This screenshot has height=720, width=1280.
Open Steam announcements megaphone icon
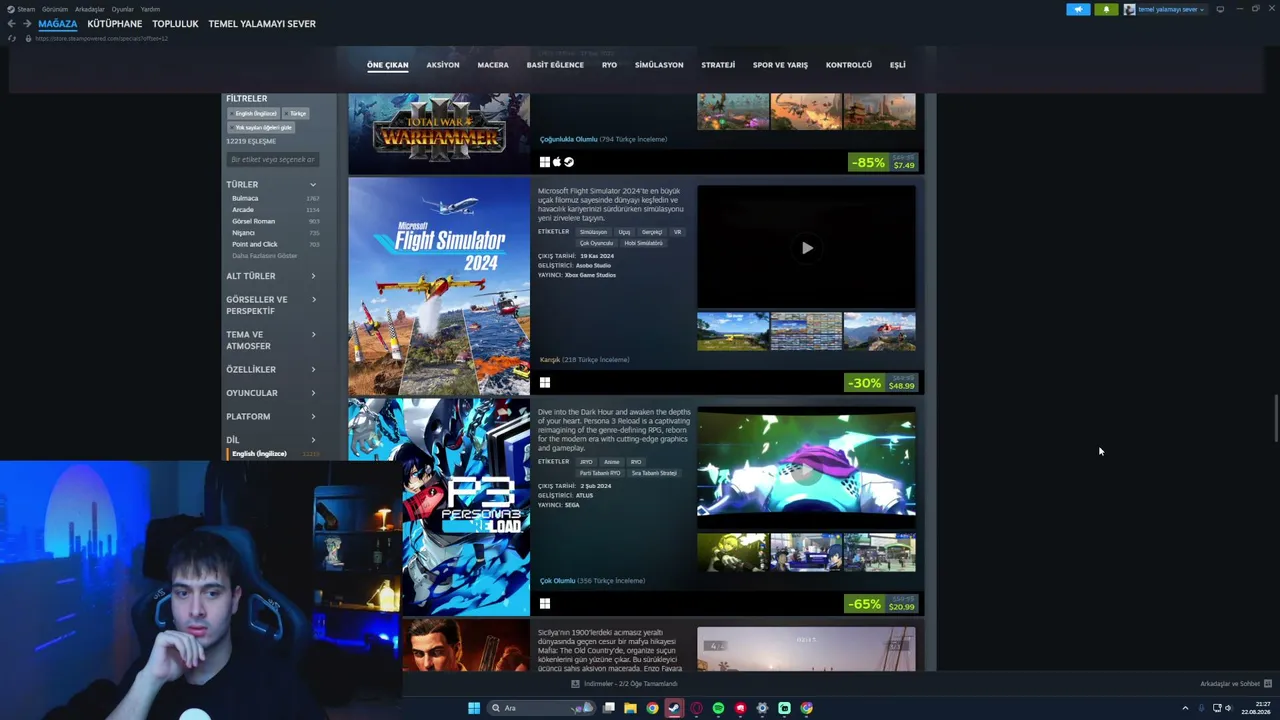[x=1078, y=9]
